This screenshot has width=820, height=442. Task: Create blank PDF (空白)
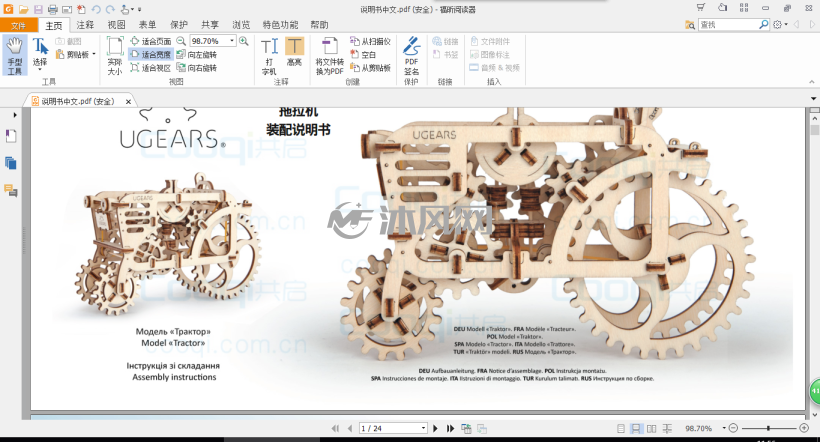click(363, 54)
